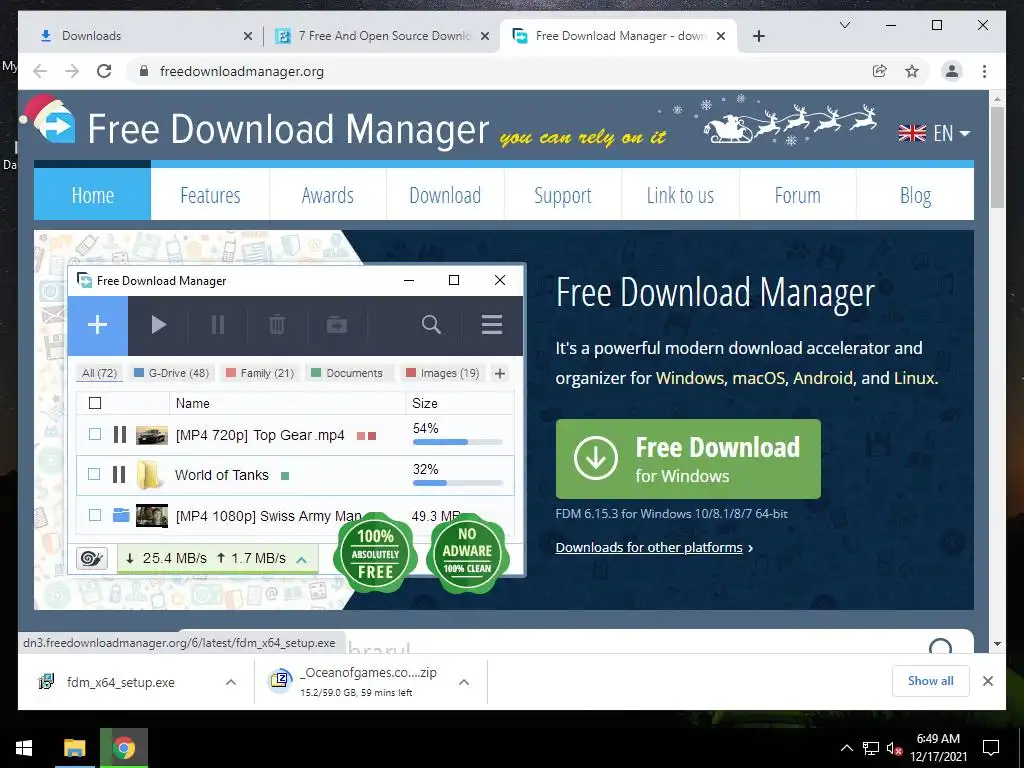Open File Explorer from the taskbar
The width and height of the screenshot is (1024, 768).
click(74, 748)
